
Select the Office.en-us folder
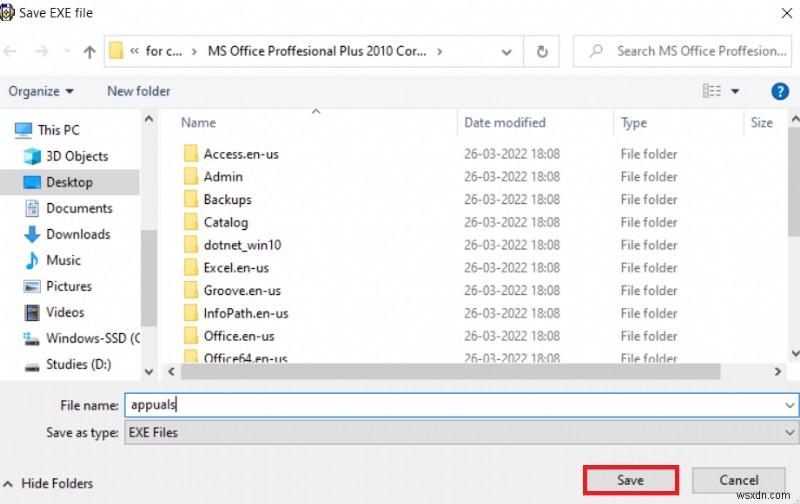[x=239, y=336]
